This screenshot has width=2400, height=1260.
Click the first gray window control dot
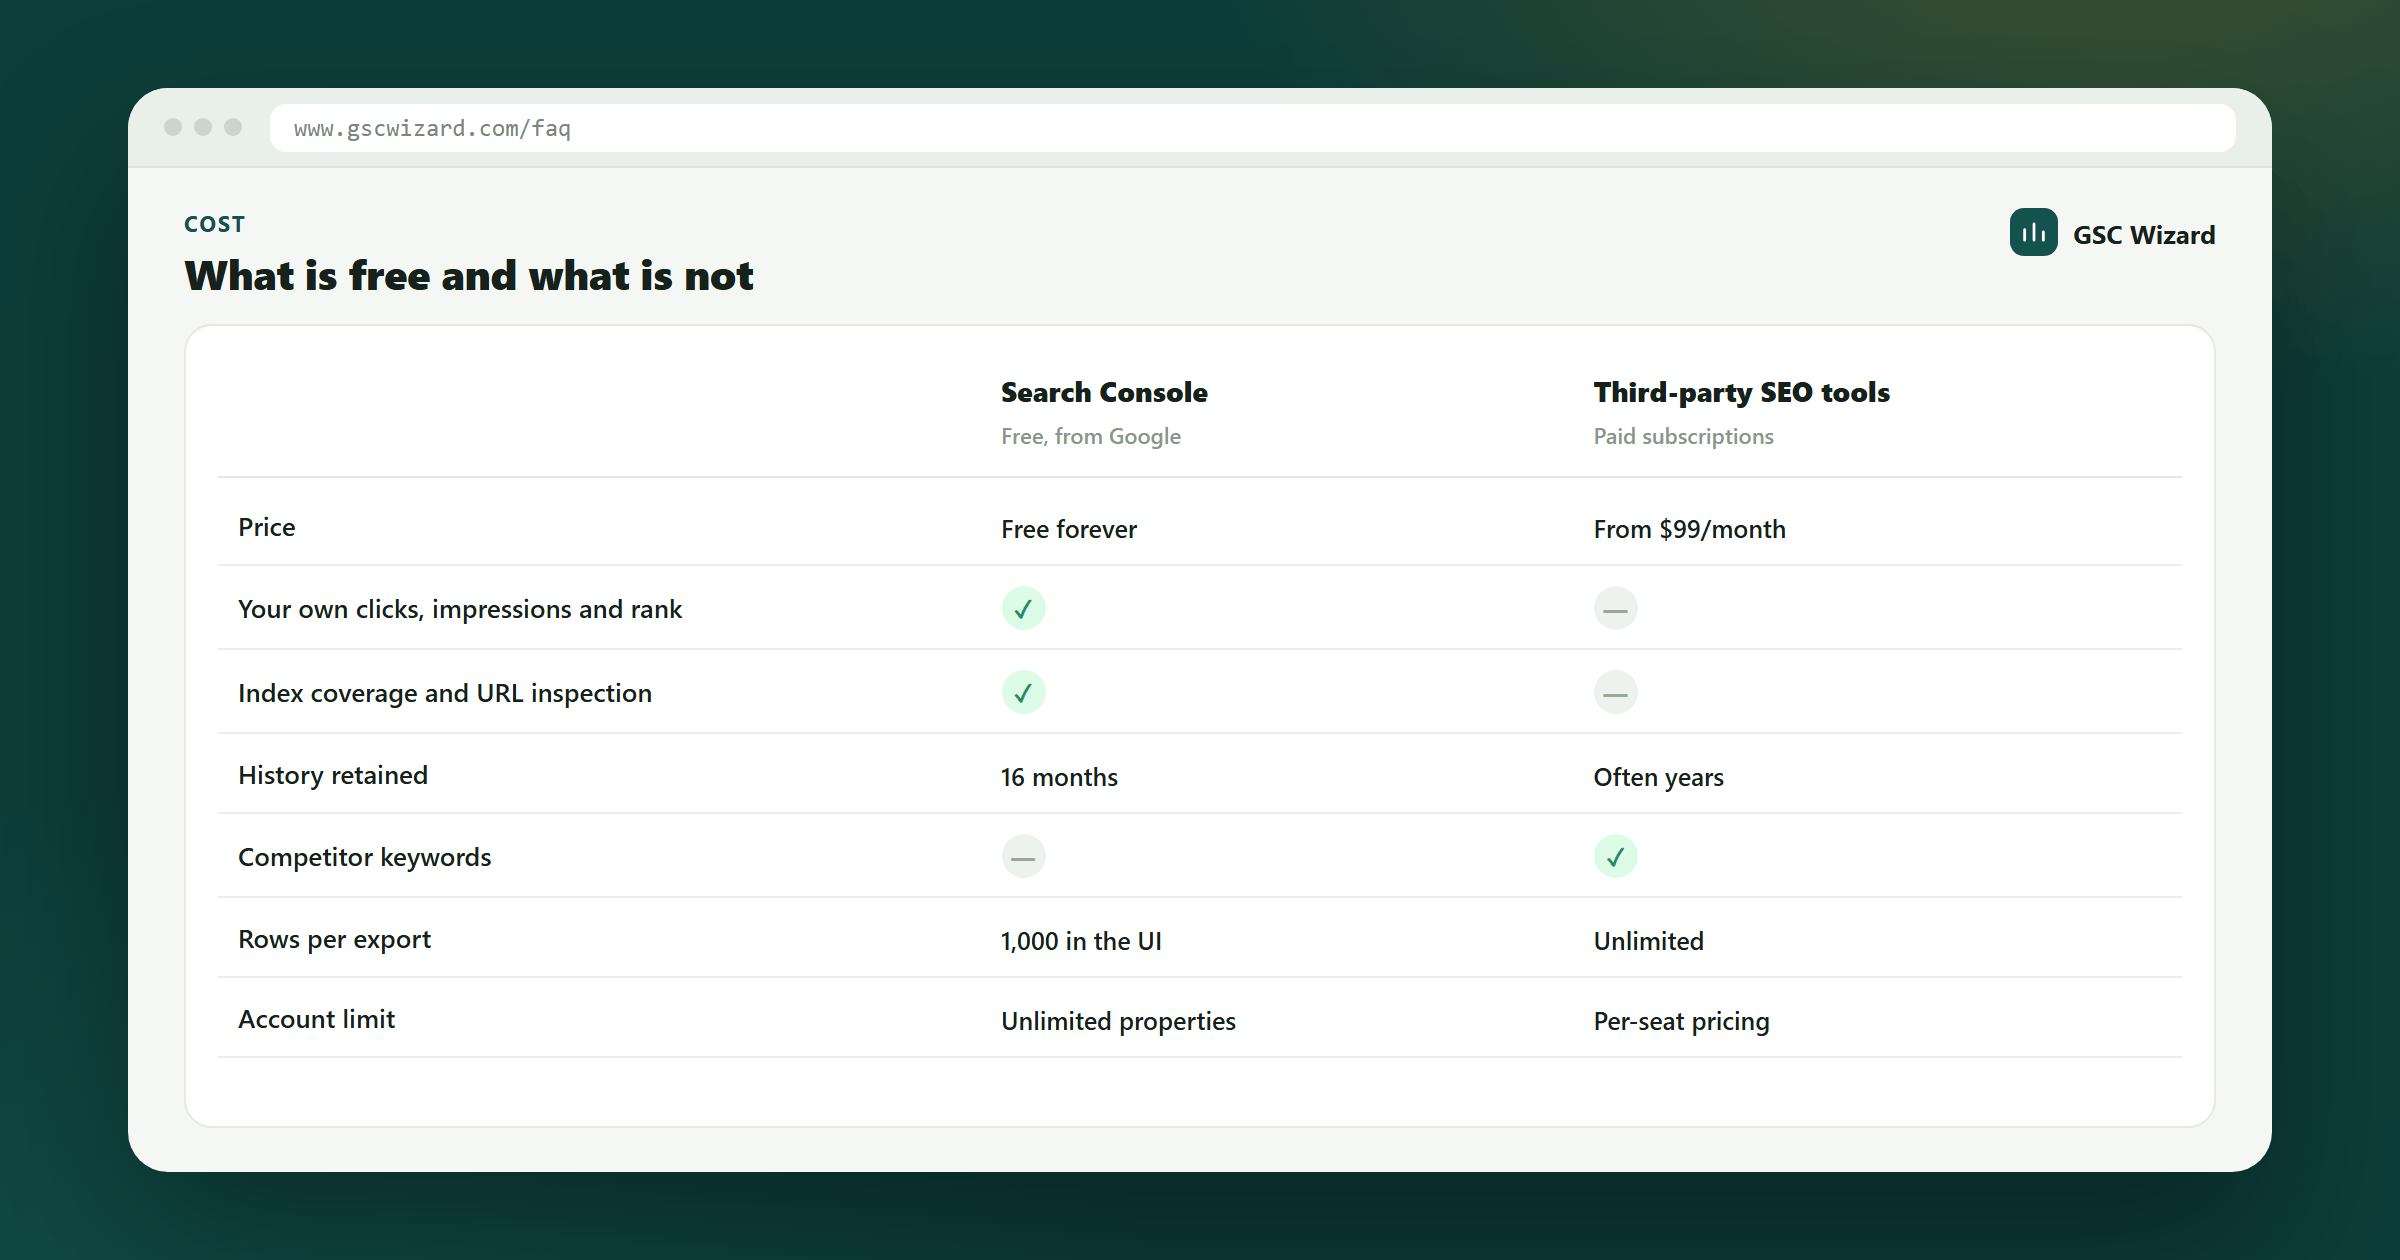(173, 127)
